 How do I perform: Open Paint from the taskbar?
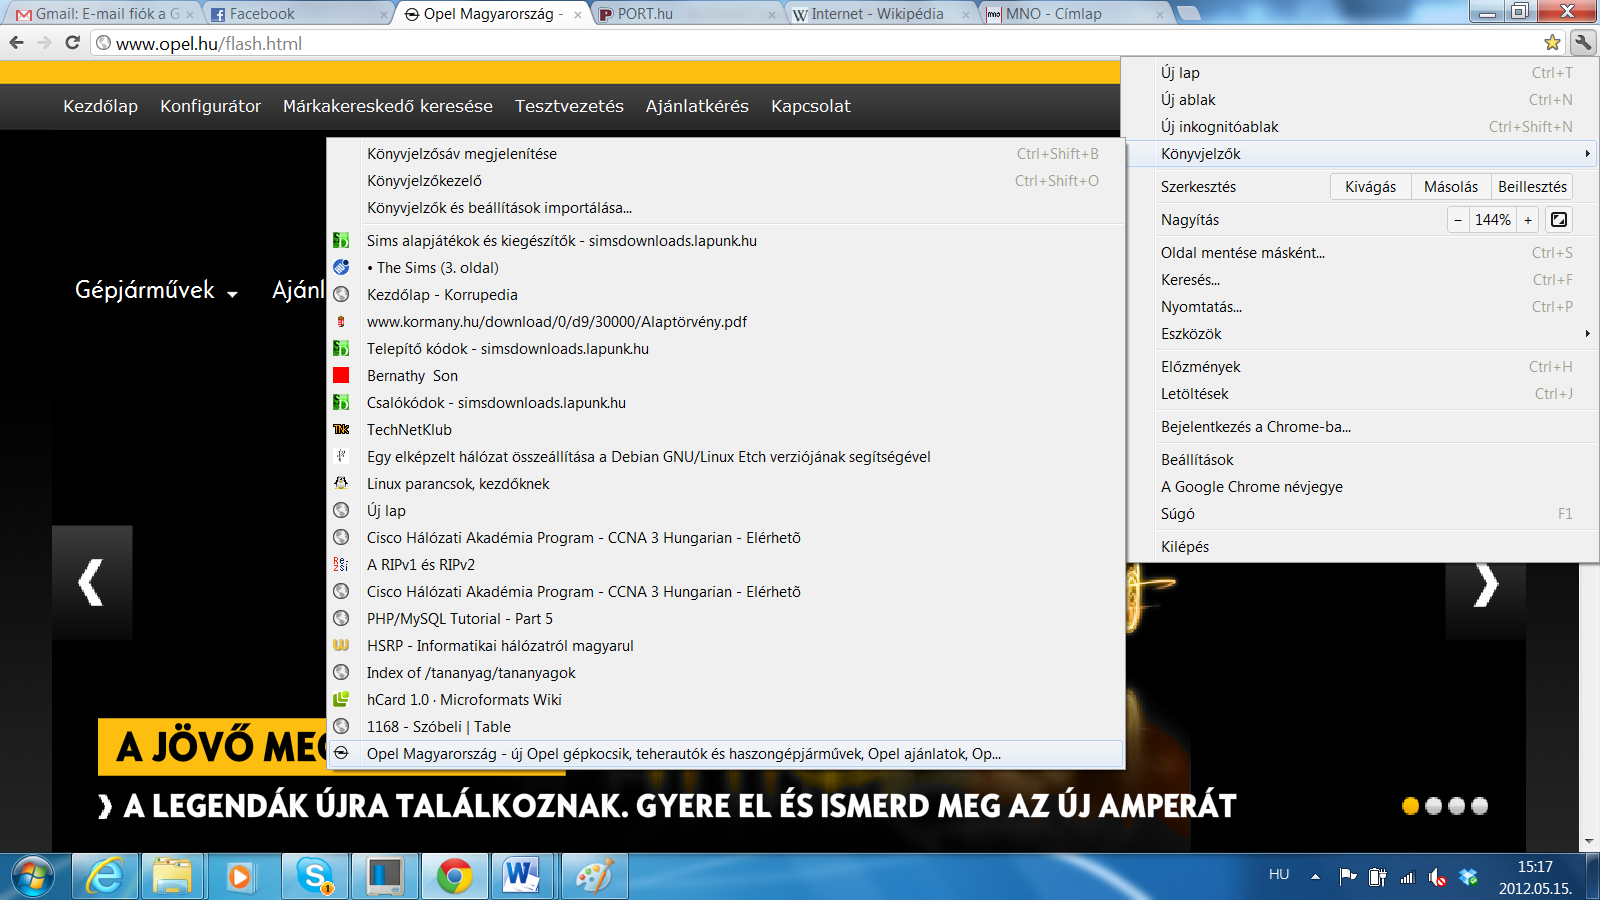pyautogui.click(x=594, y=877)
